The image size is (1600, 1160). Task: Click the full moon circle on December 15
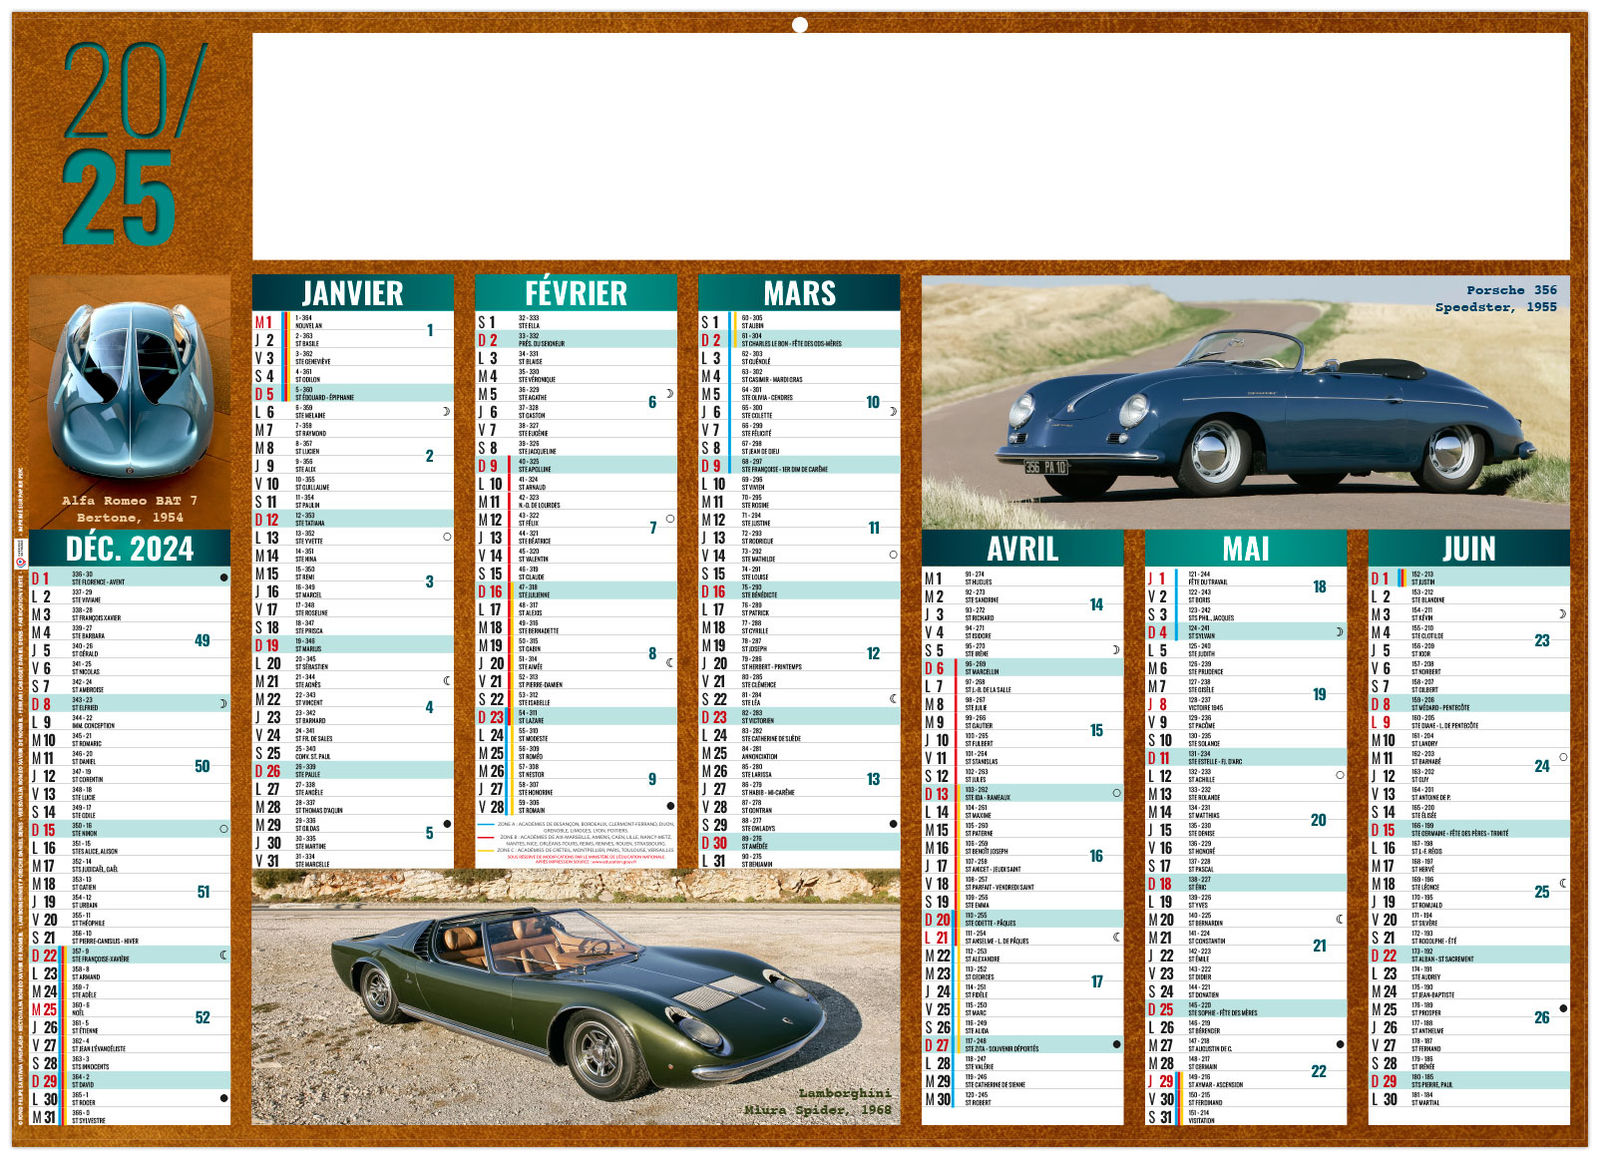tap(224, 830)
